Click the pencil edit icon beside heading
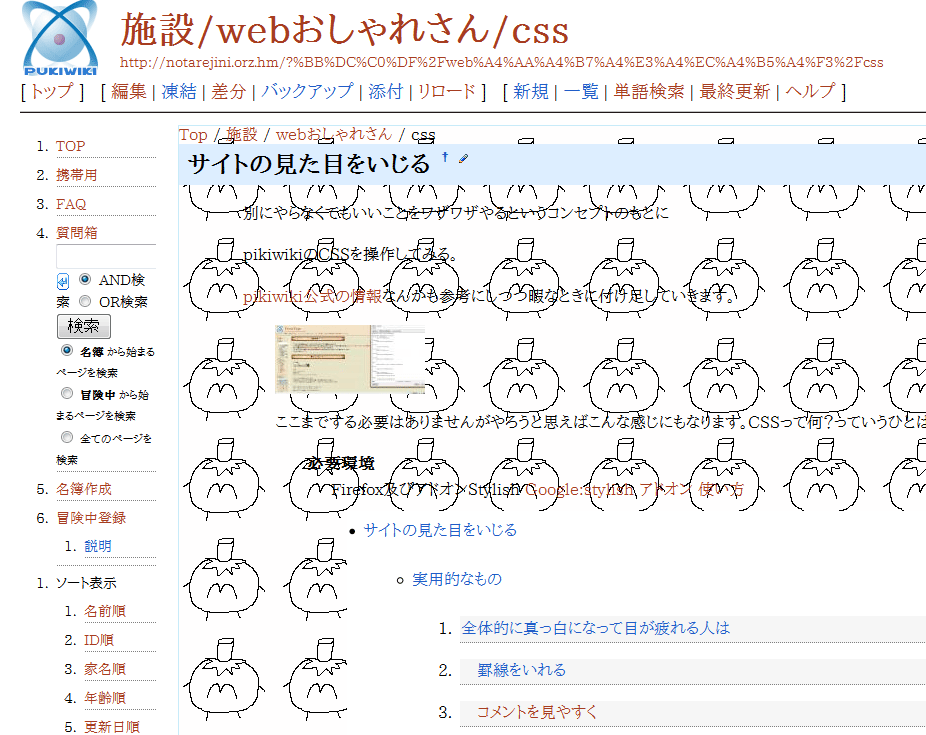The width and height of the screenshot is (926, 735). click(x=462, y=158)
